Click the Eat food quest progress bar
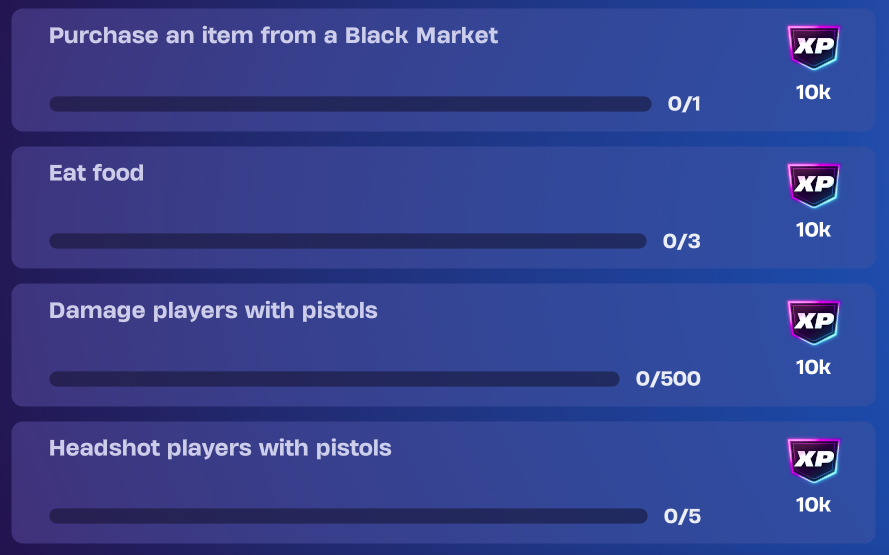889x555 pixels. (347, 241)
